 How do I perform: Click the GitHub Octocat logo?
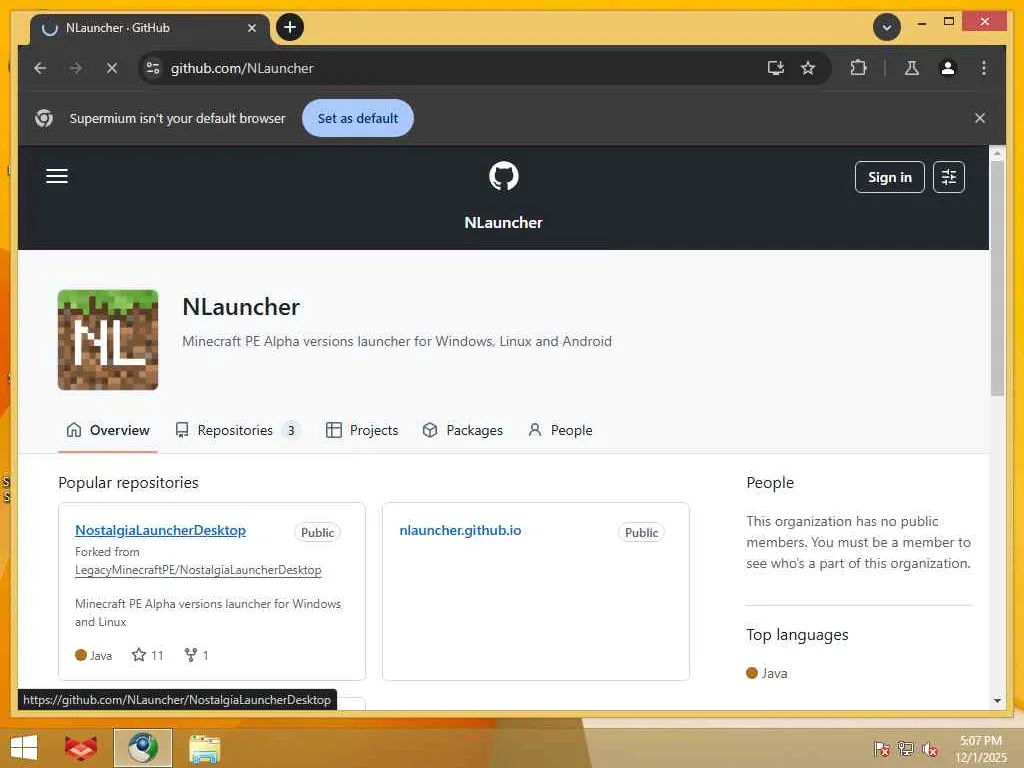pyautogui.click(x=504, y=176)
